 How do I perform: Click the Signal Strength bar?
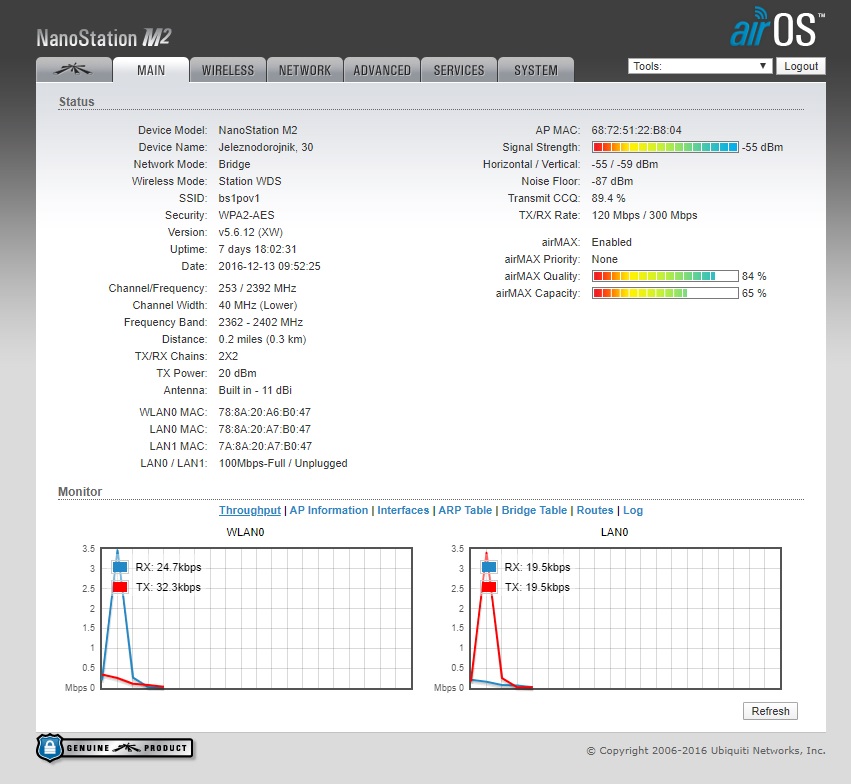pyautogui.click(x=665, y=147)
